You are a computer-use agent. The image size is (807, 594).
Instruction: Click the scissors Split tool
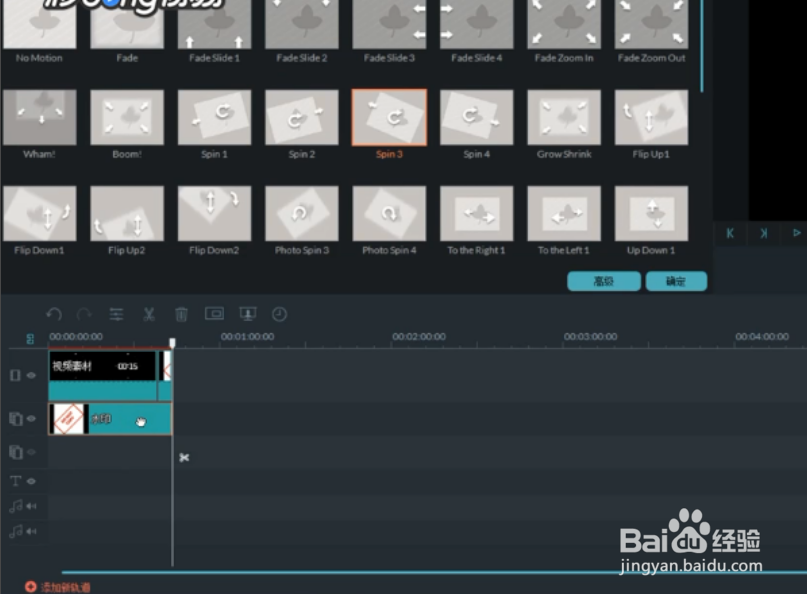[149, 314]
